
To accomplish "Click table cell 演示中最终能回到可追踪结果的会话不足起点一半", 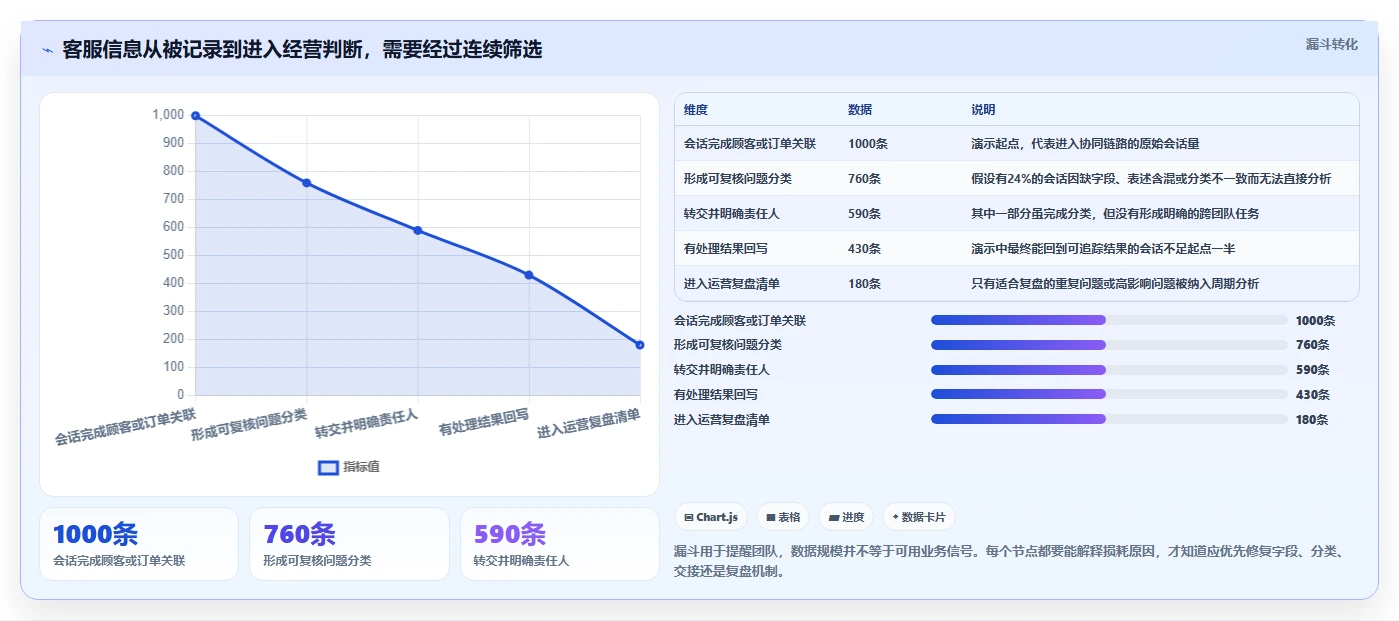I will click(x=1103, y=249).
